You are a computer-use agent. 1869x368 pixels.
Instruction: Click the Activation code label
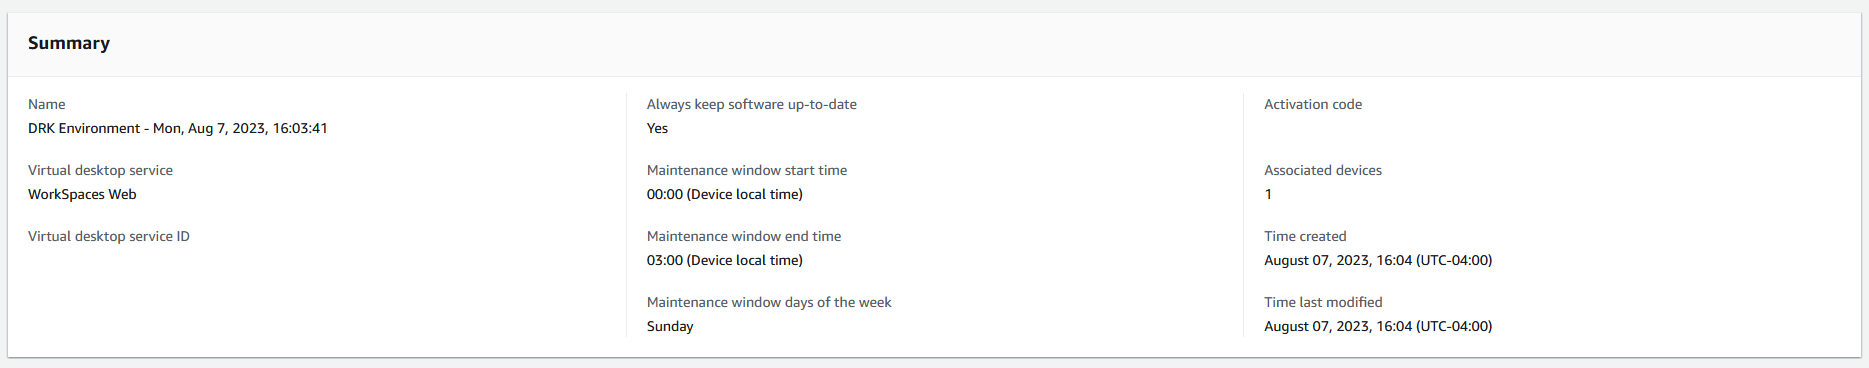pyautogui.click(x=1313, y=104)
